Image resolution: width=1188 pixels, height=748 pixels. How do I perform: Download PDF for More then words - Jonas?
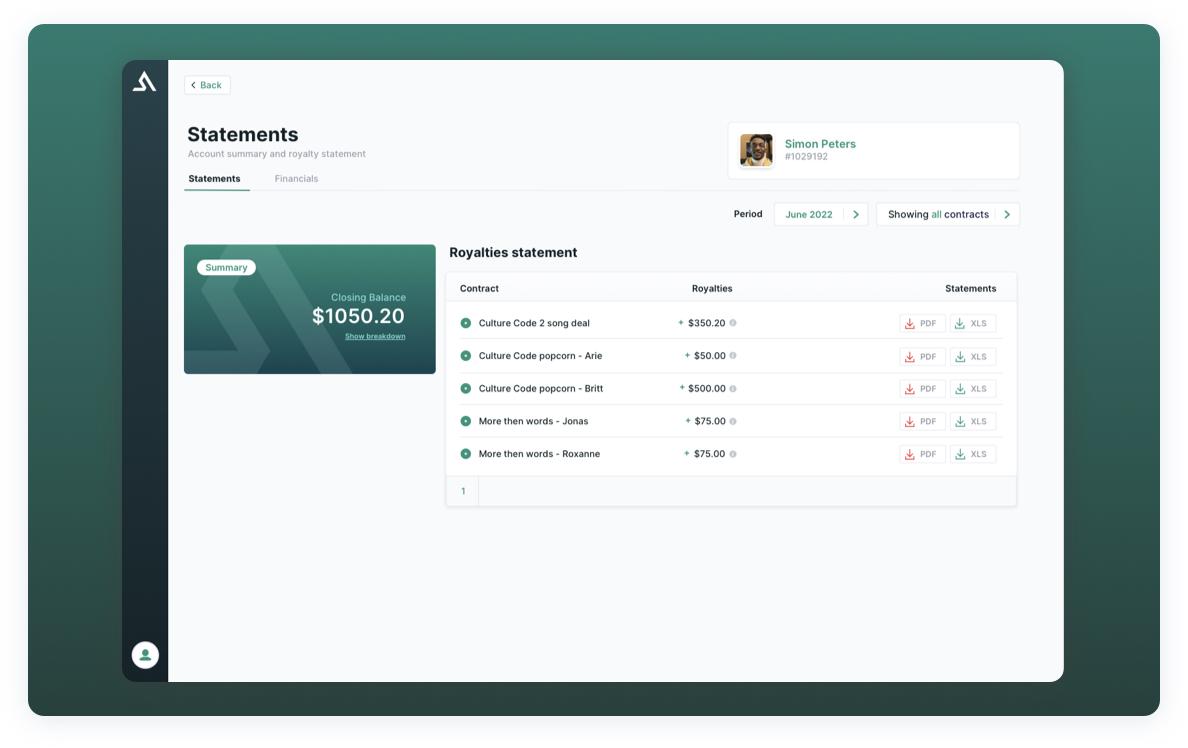[921, 422]
